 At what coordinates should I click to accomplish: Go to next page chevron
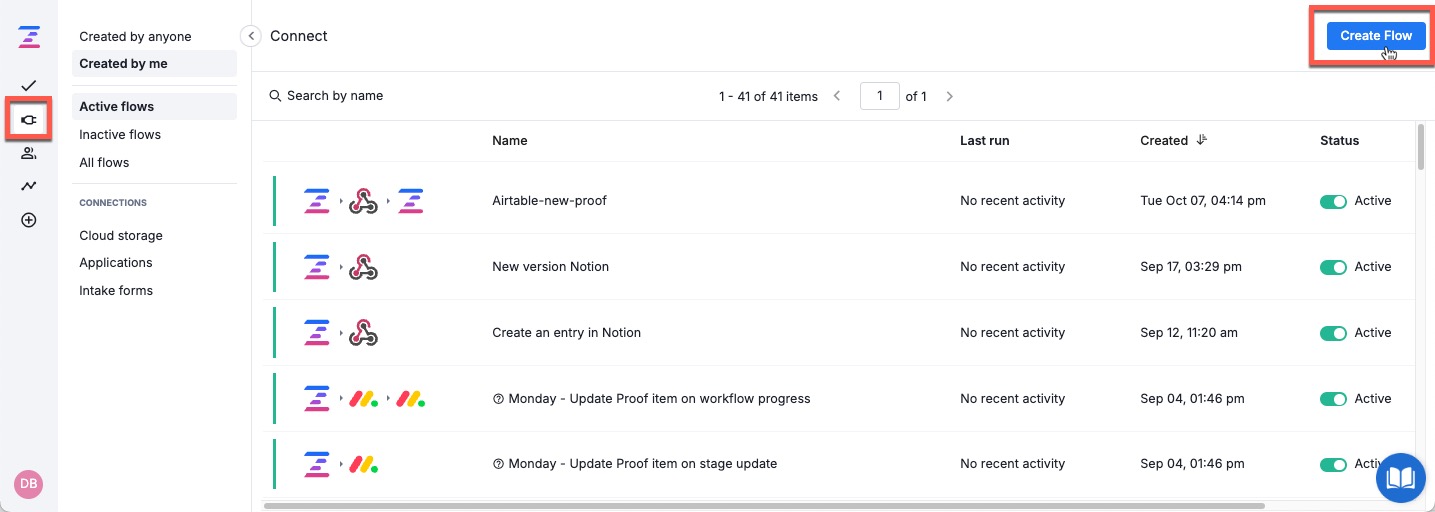pos(949,97)
